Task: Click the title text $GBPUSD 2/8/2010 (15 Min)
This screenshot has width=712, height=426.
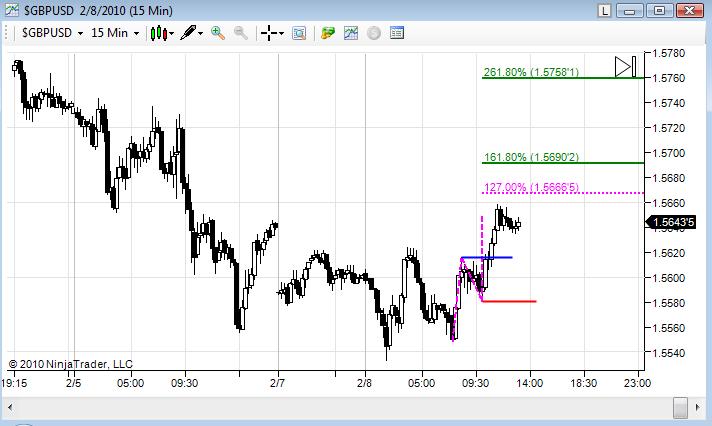Action: point(98,10)
